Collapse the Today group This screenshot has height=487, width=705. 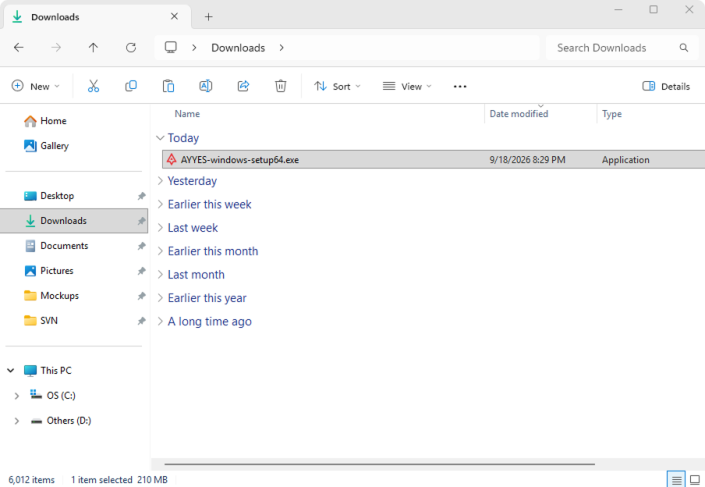(x=160, y=138)
